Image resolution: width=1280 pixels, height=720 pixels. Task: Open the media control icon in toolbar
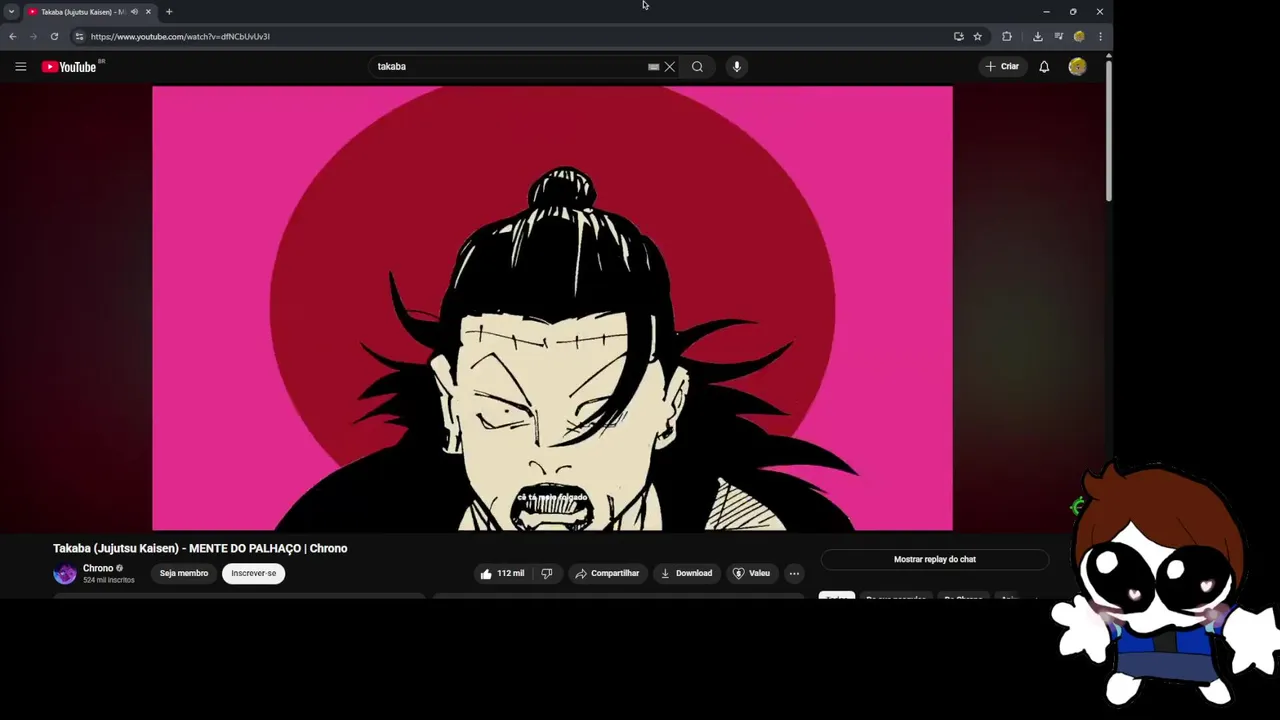tap(1058, 37)
